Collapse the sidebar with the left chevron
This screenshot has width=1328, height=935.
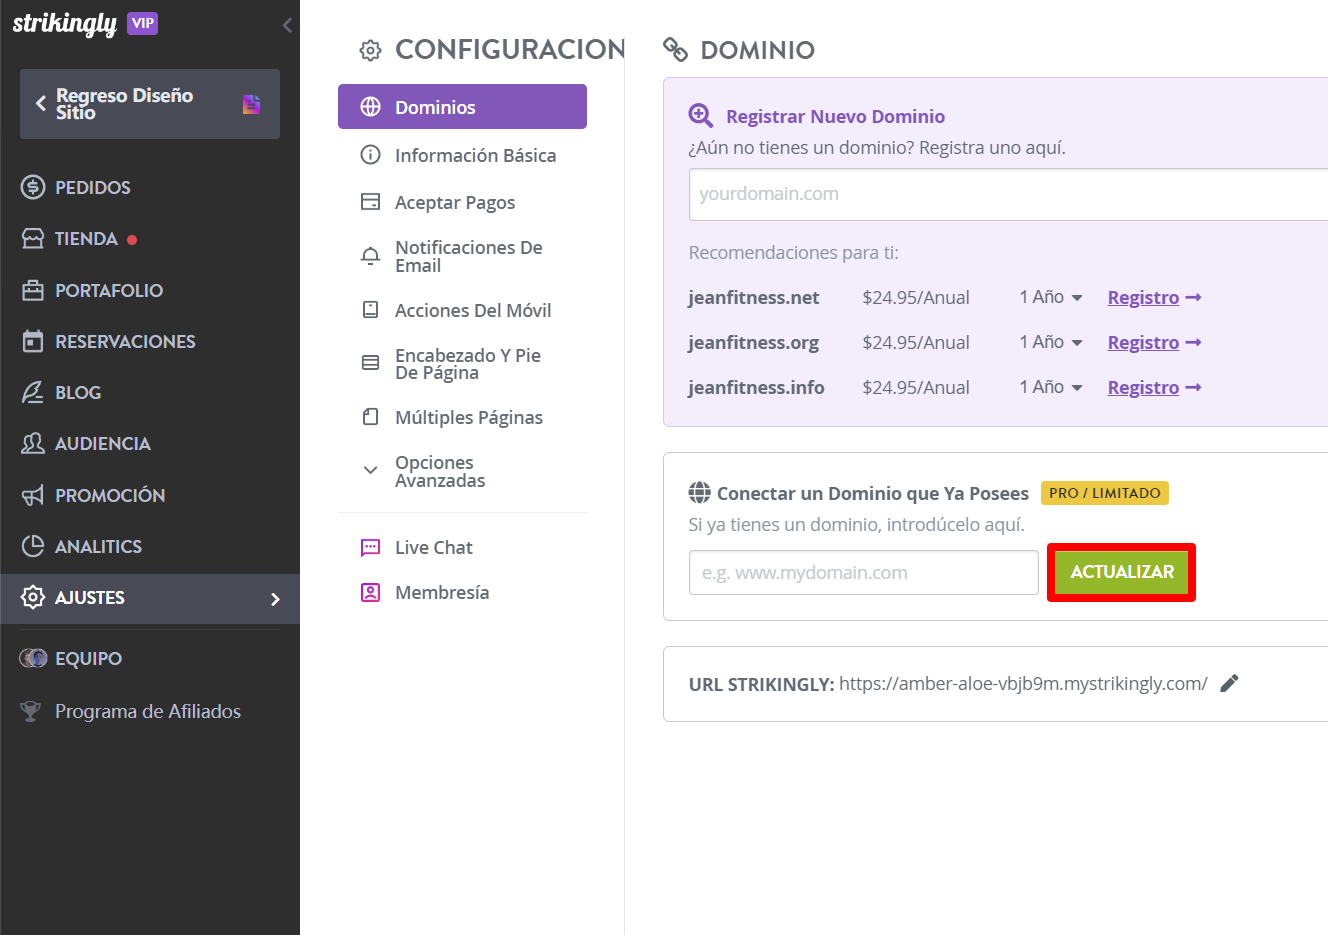pos(287,25)
